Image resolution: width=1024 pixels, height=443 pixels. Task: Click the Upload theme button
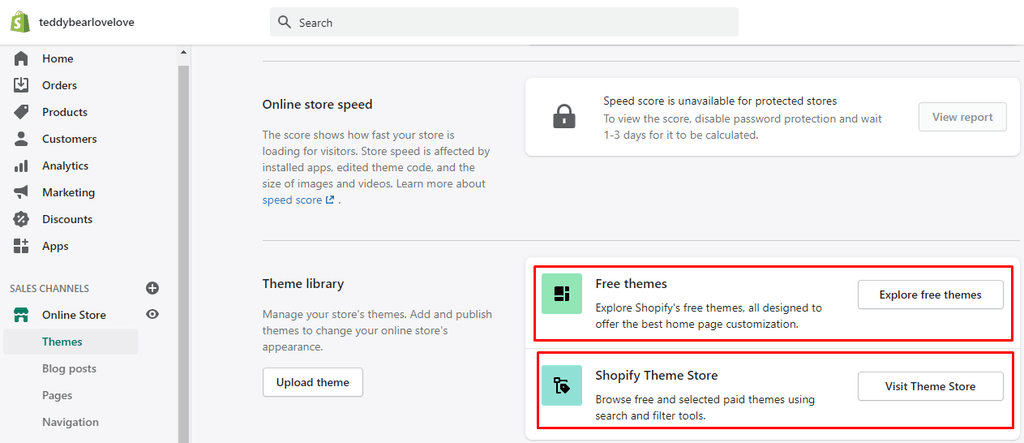(x=313, y=382)
